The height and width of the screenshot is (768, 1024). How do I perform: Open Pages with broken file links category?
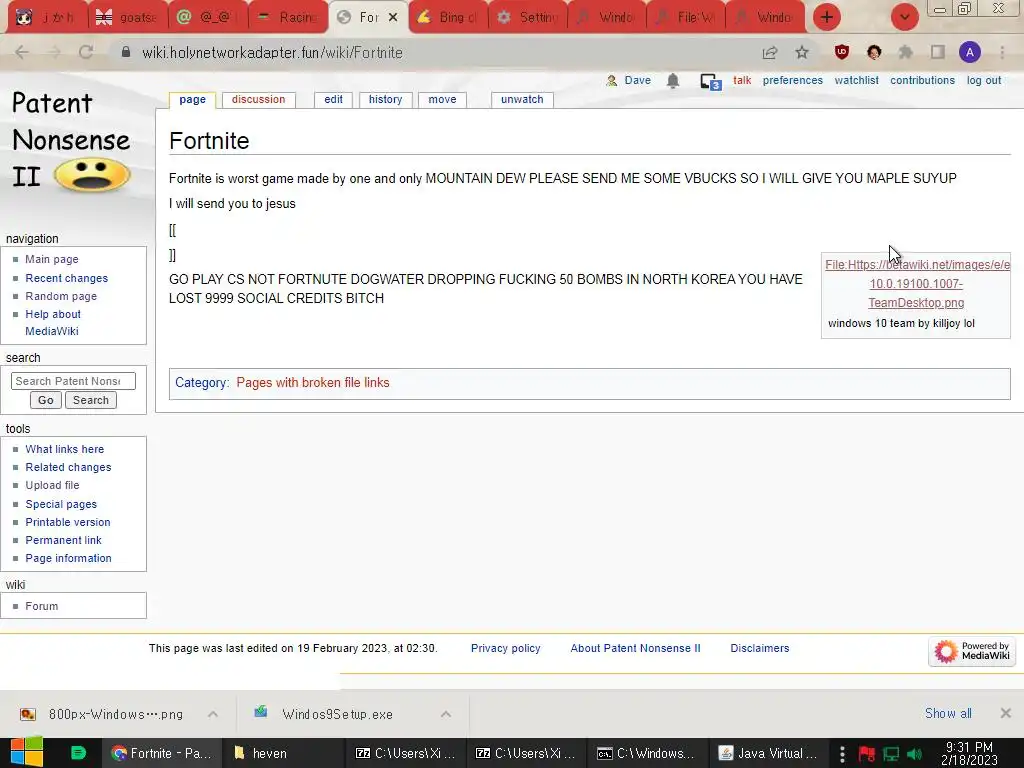(x=313, y=383)
